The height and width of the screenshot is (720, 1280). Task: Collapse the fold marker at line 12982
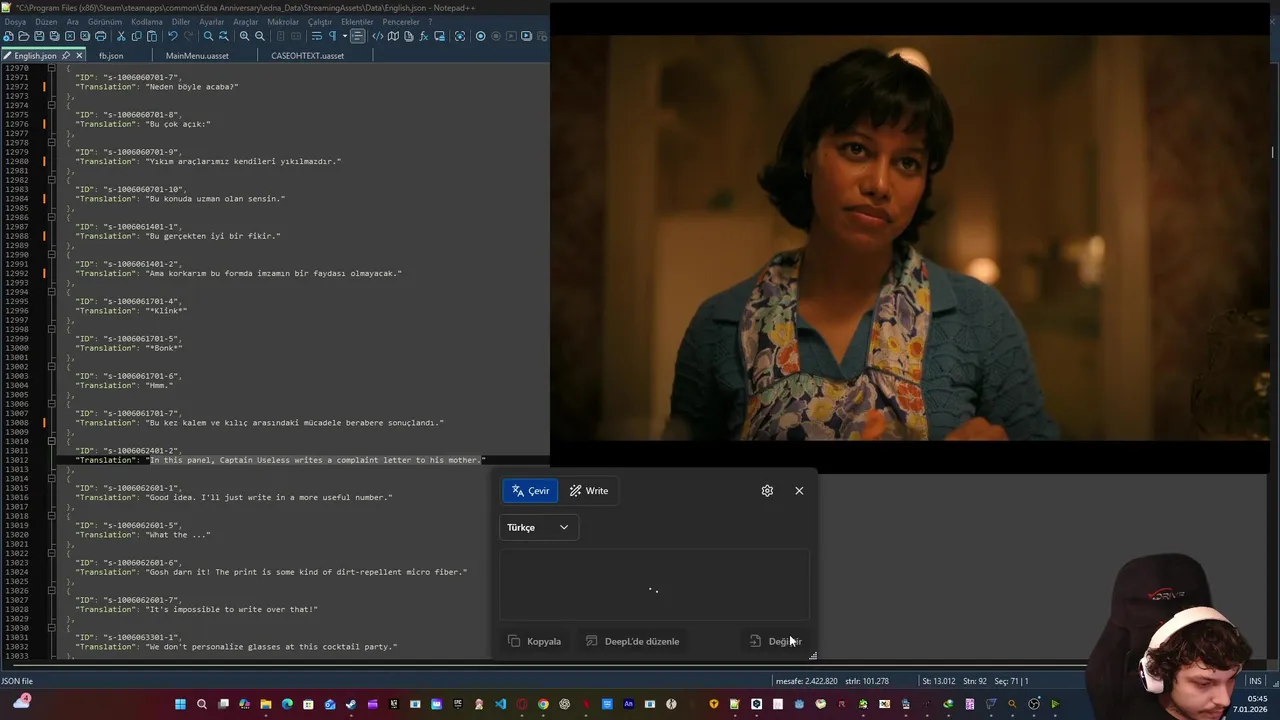[x=52, y=180]
